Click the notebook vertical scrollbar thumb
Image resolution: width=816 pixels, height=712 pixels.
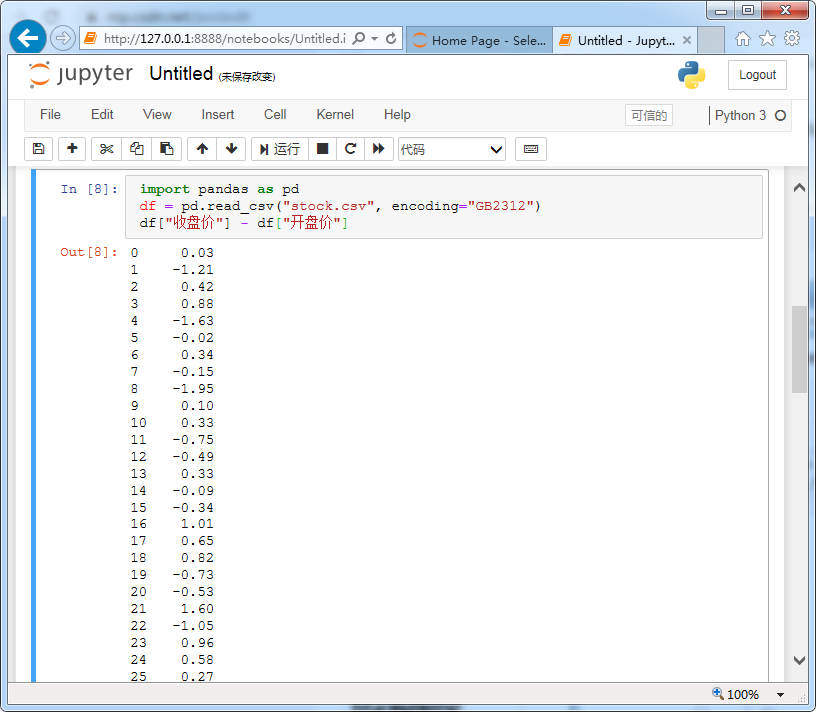(799, 349)
